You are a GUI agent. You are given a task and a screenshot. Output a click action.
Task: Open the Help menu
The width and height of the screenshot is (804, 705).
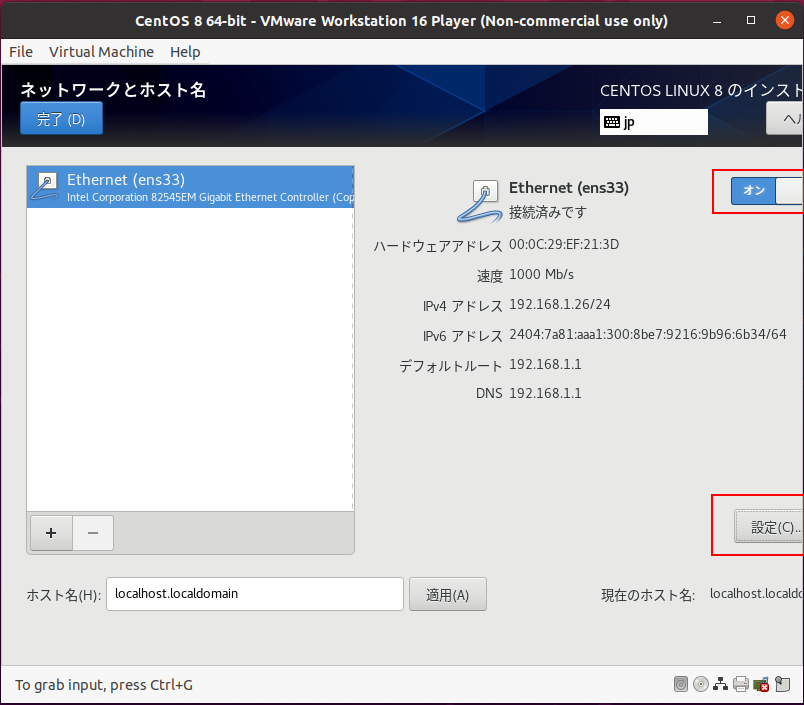tap(185, 52)
